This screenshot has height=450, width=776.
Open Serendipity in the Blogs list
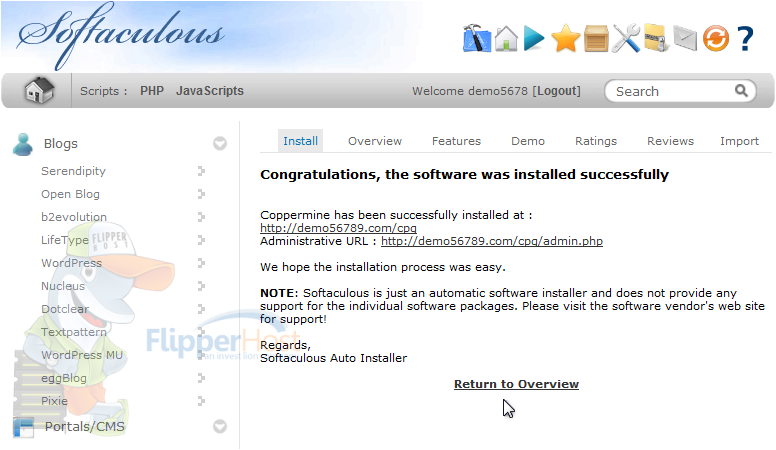coord(73,171)
